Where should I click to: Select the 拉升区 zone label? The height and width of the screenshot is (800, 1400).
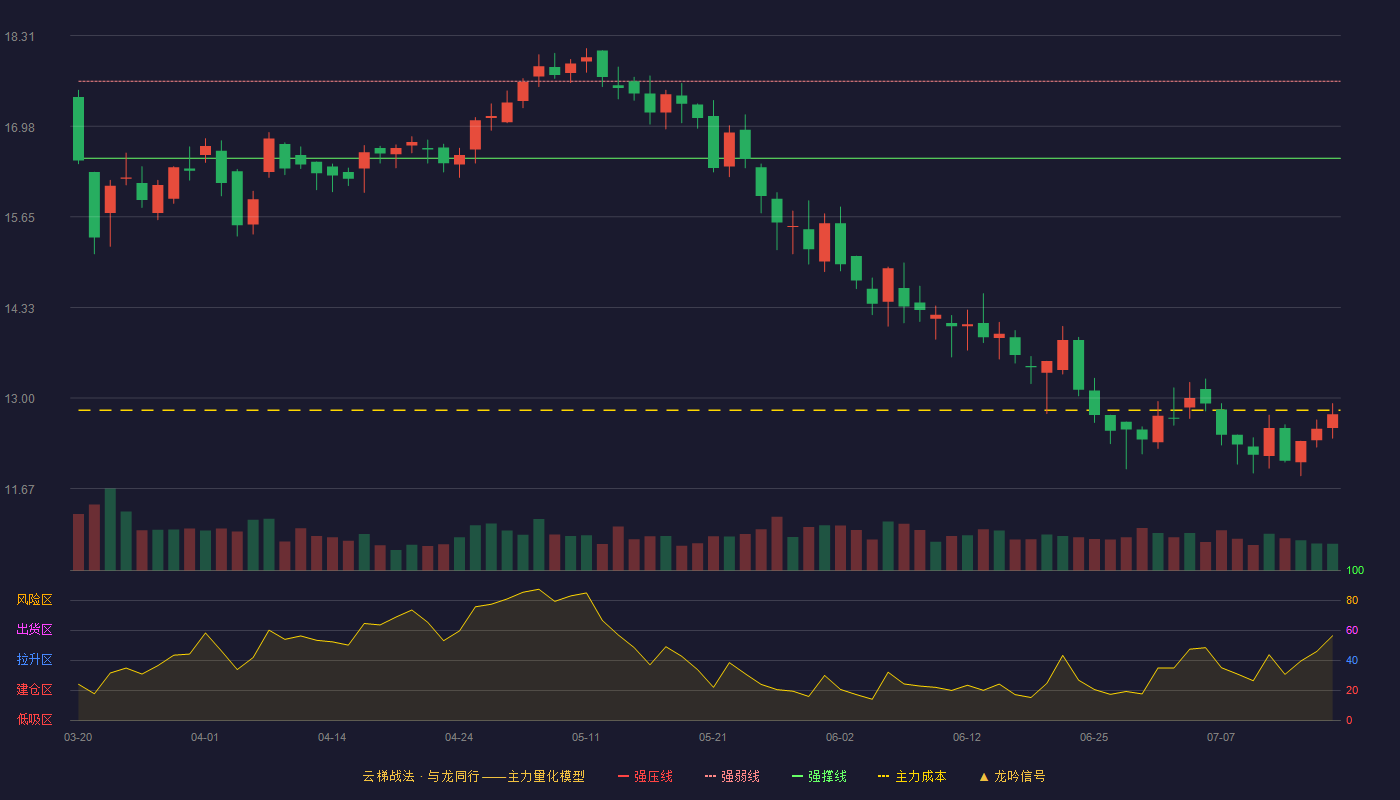click(34, 660)
